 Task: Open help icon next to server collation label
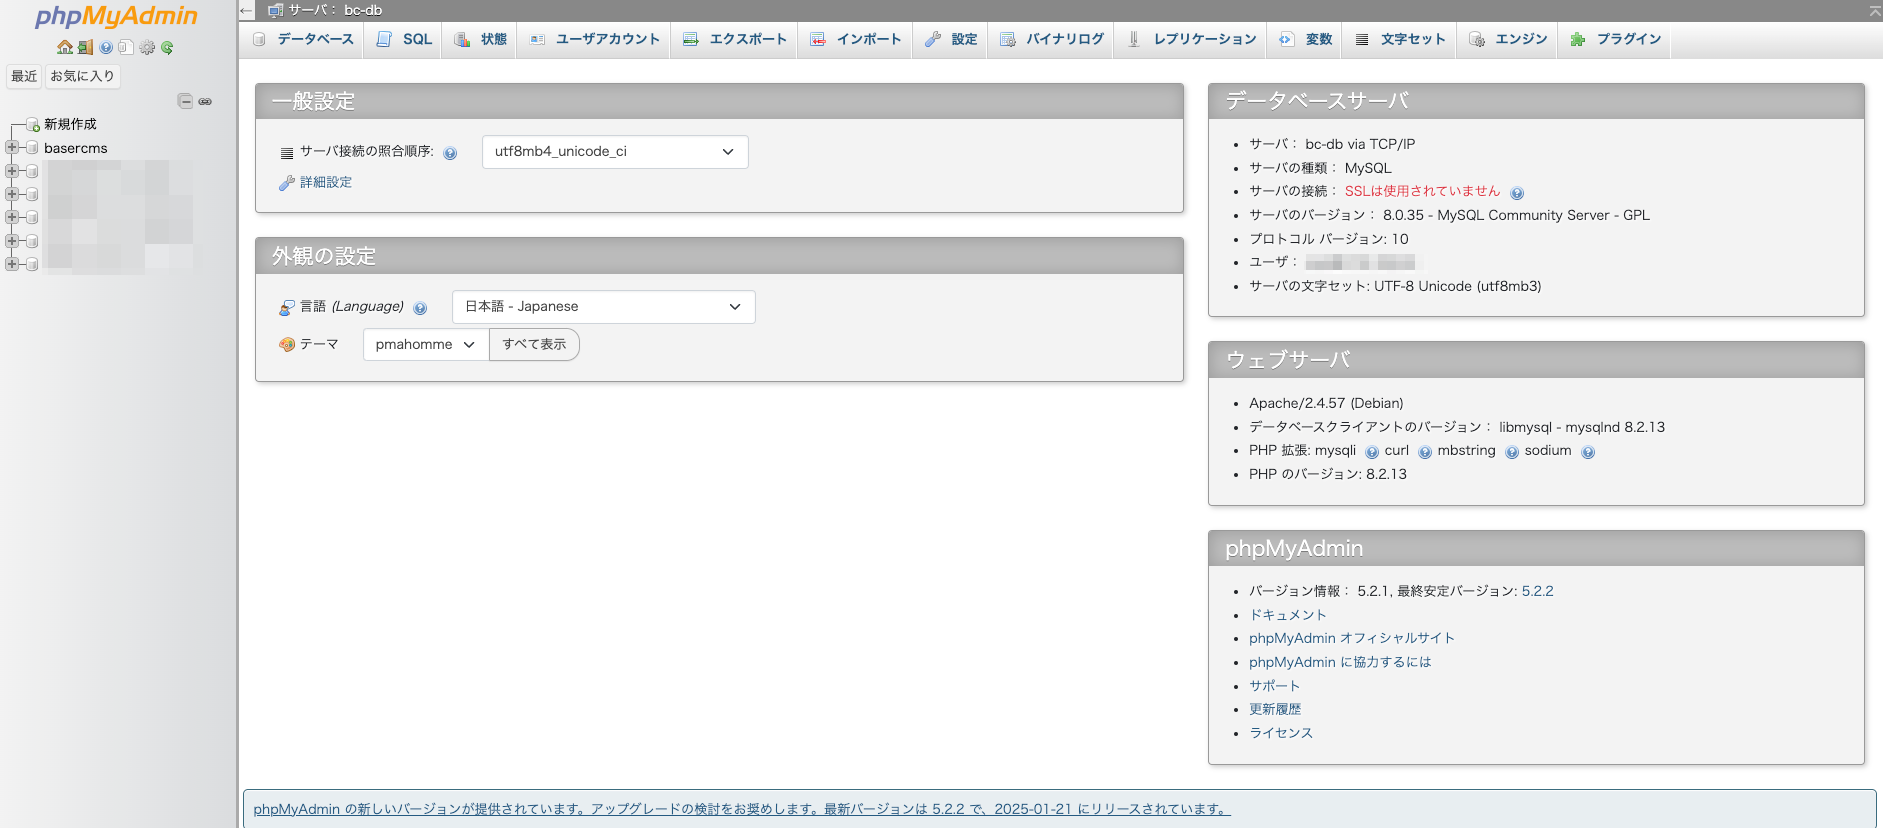point(450,153)
